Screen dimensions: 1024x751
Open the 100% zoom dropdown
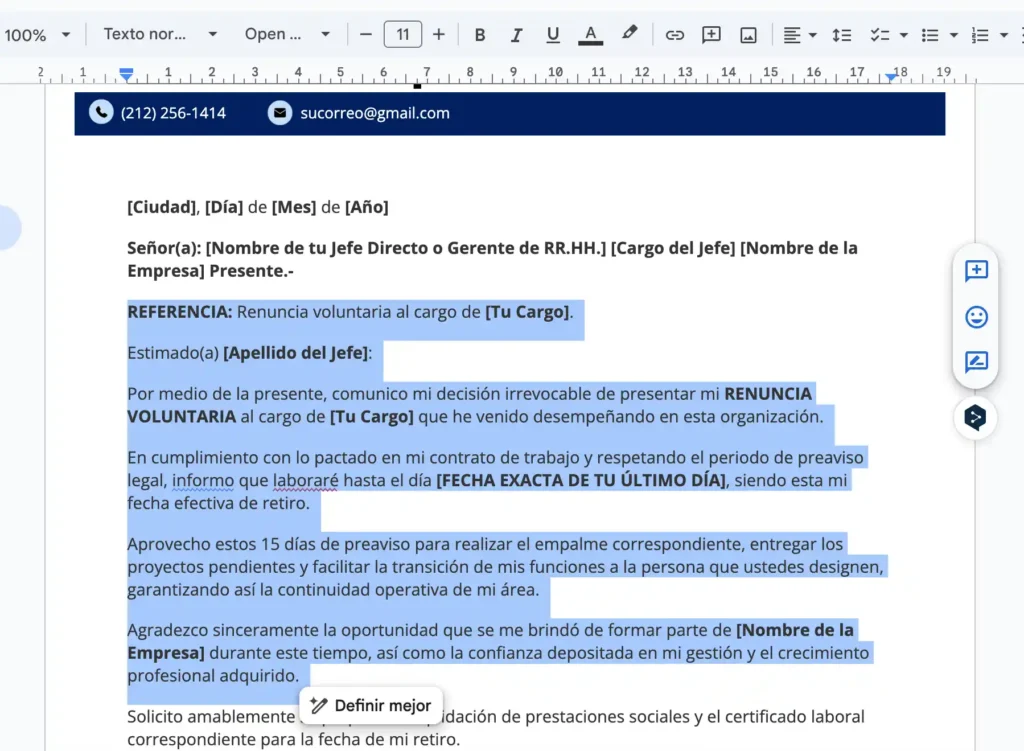click(x=38, y=35)
